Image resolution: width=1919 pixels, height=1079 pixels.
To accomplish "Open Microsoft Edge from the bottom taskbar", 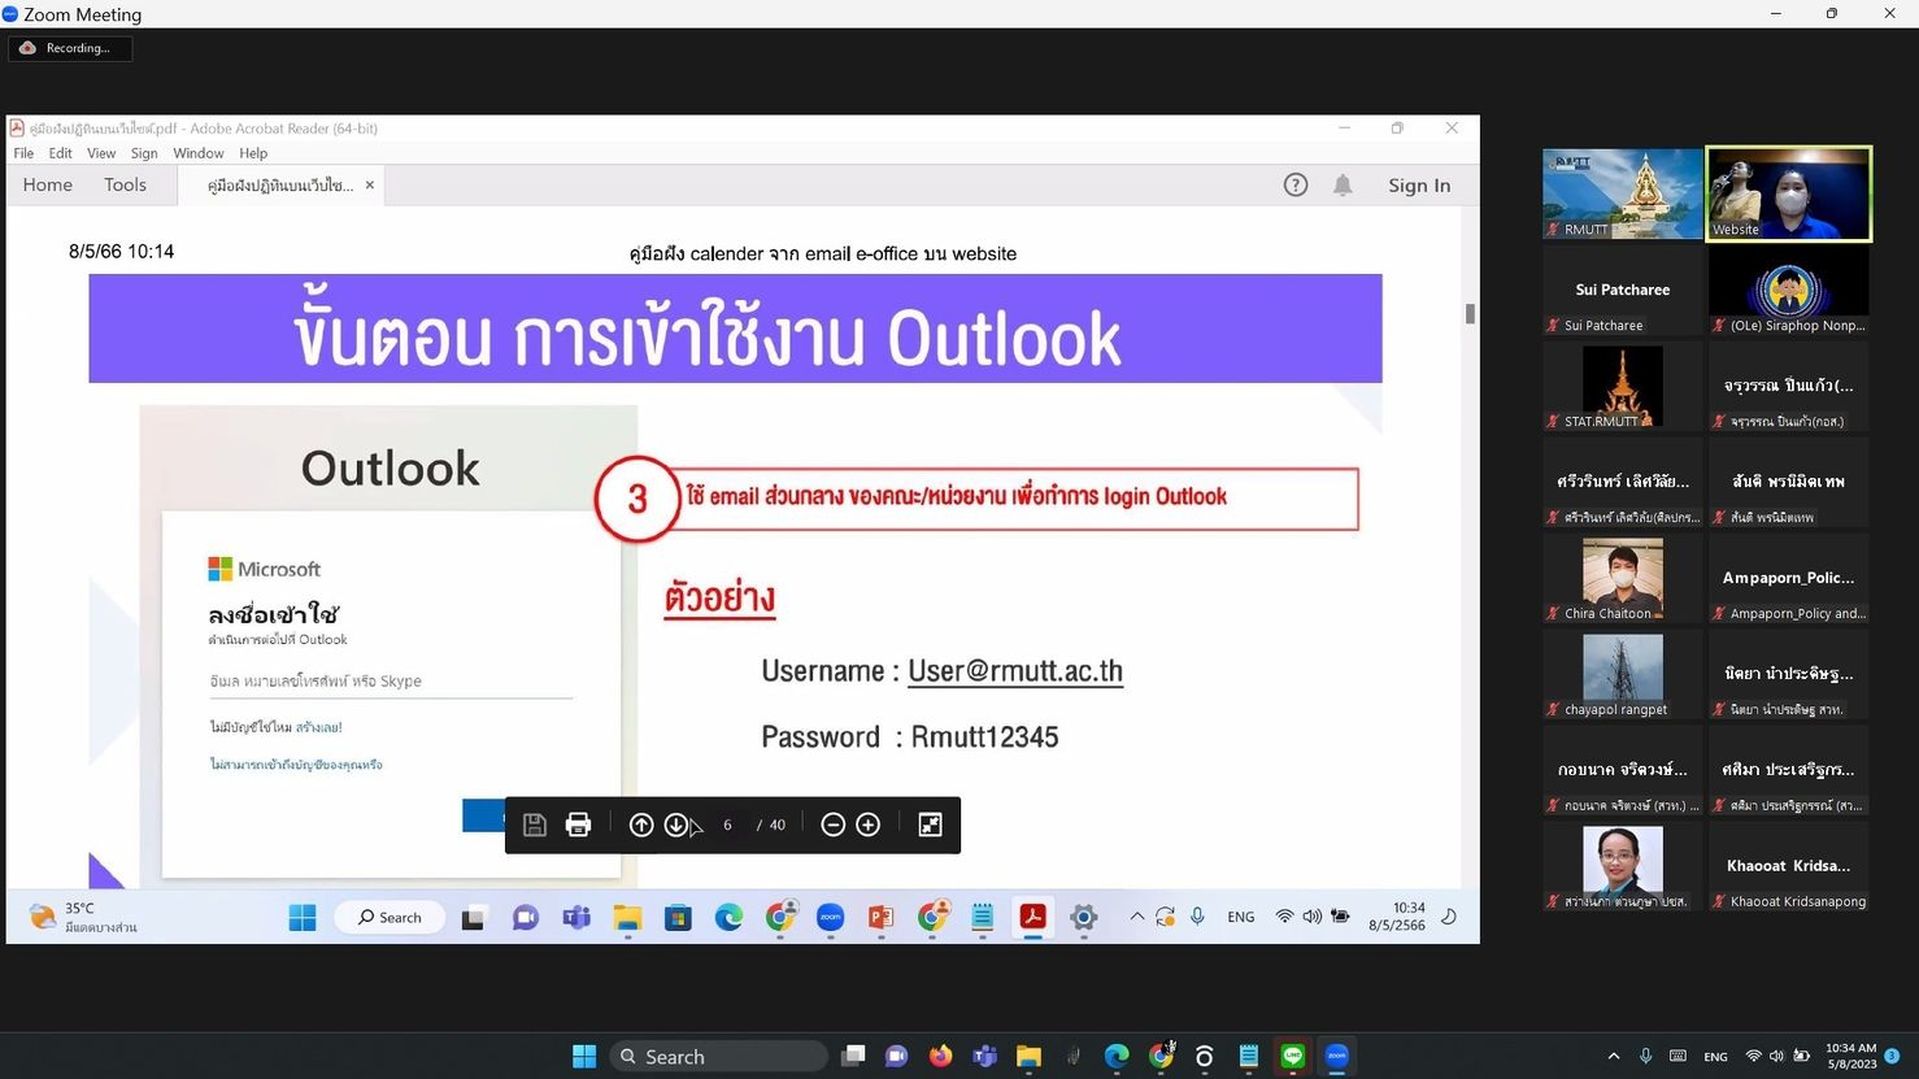I will pos(1116,1056).
